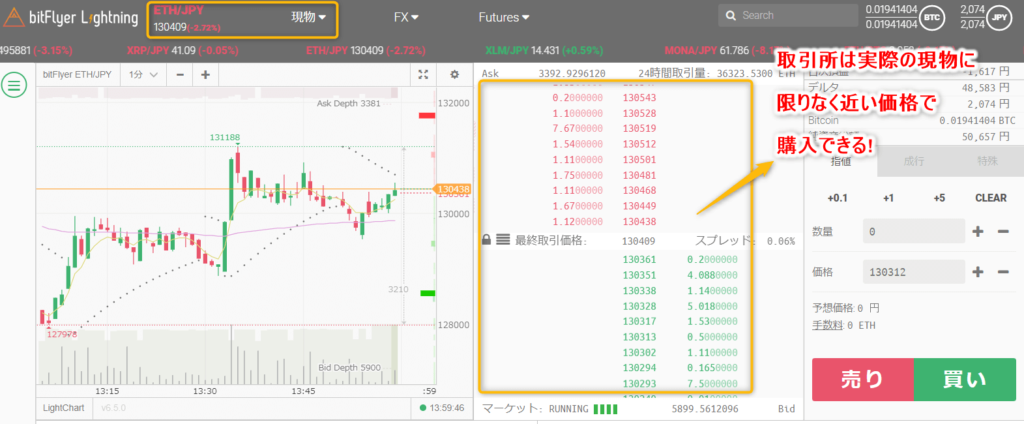Decrease 価格 with the minus icon
The image size is (1024, 424).
[1003, 272]
